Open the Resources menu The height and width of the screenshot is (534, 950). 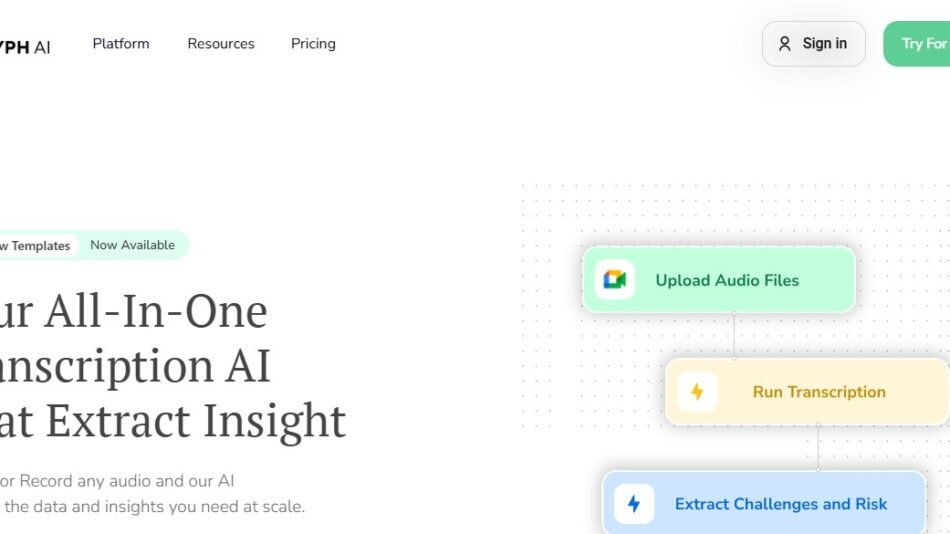pyautogui.click(x=221, y=44)
